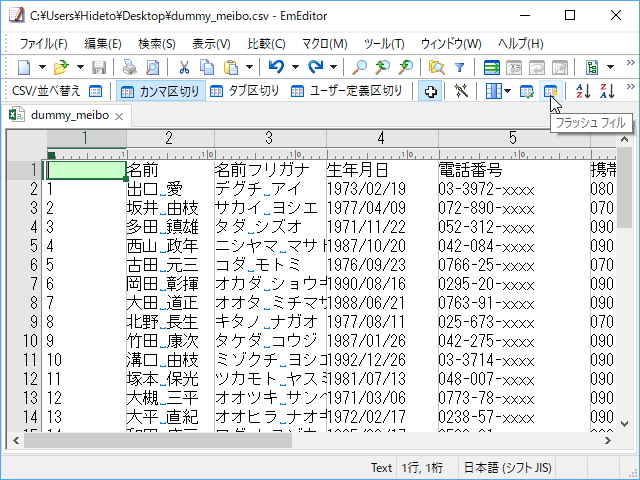This screenshot has height=480, width=640.
Task: Click the Redo arrow icon
Action: click(x=315, y=67)
